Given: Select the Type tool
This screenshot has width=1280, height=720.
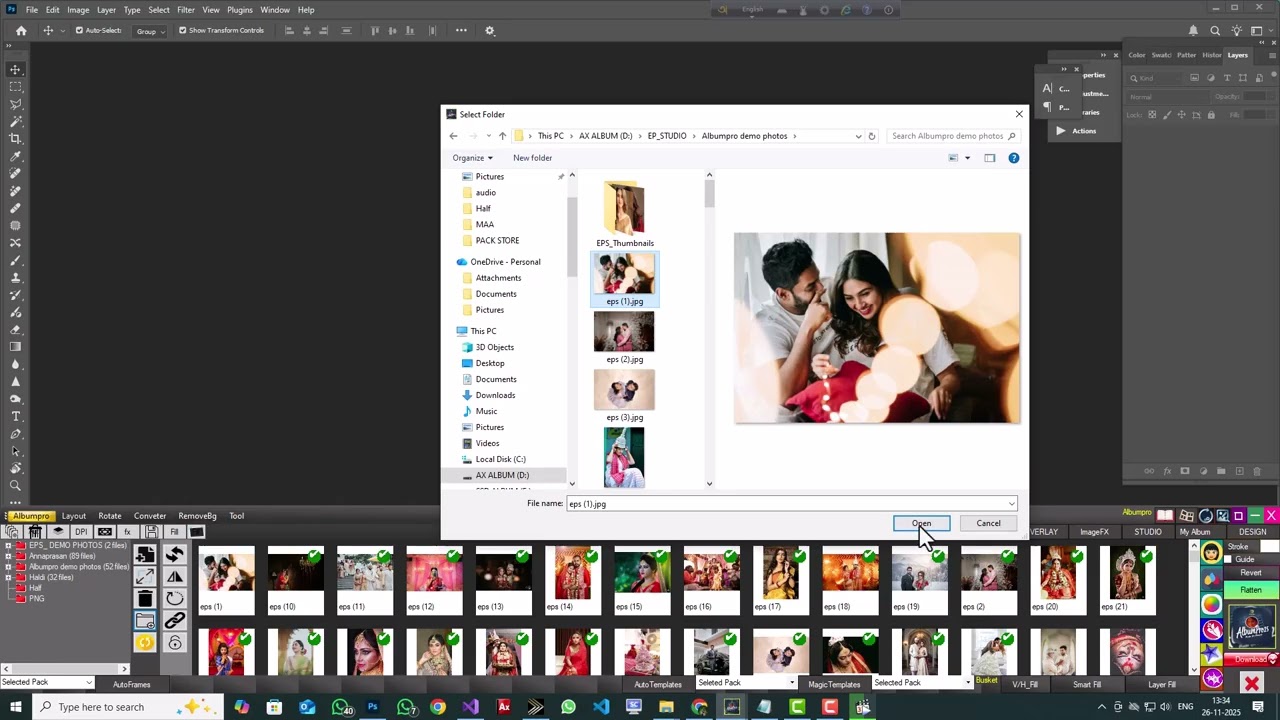Looking at the screenshot, I should (x=16, y=416).
